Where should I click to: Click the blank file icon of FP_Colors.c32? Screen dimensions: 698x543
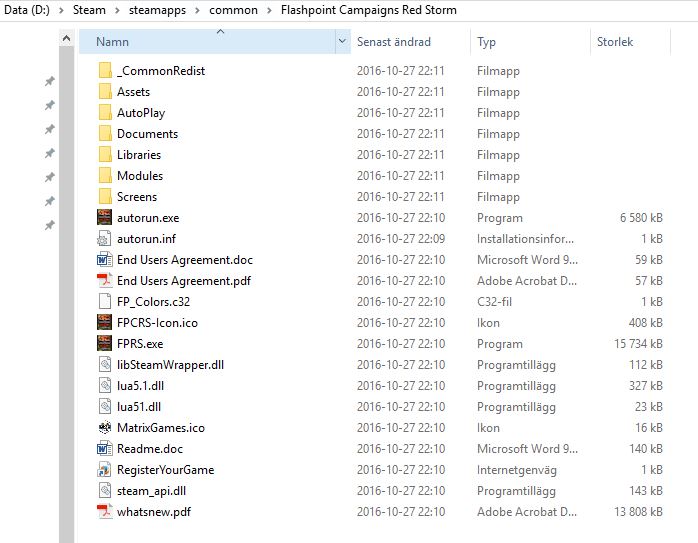105,301
